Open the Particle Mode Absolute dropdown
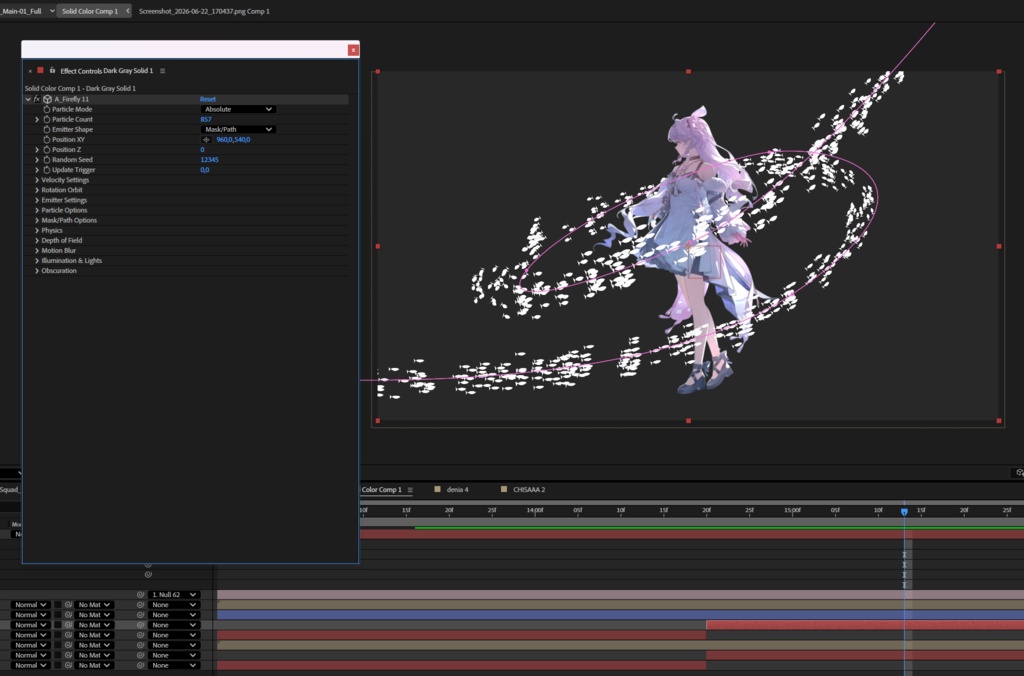Viewport: 1024px width, 676px height. [238, 109]
